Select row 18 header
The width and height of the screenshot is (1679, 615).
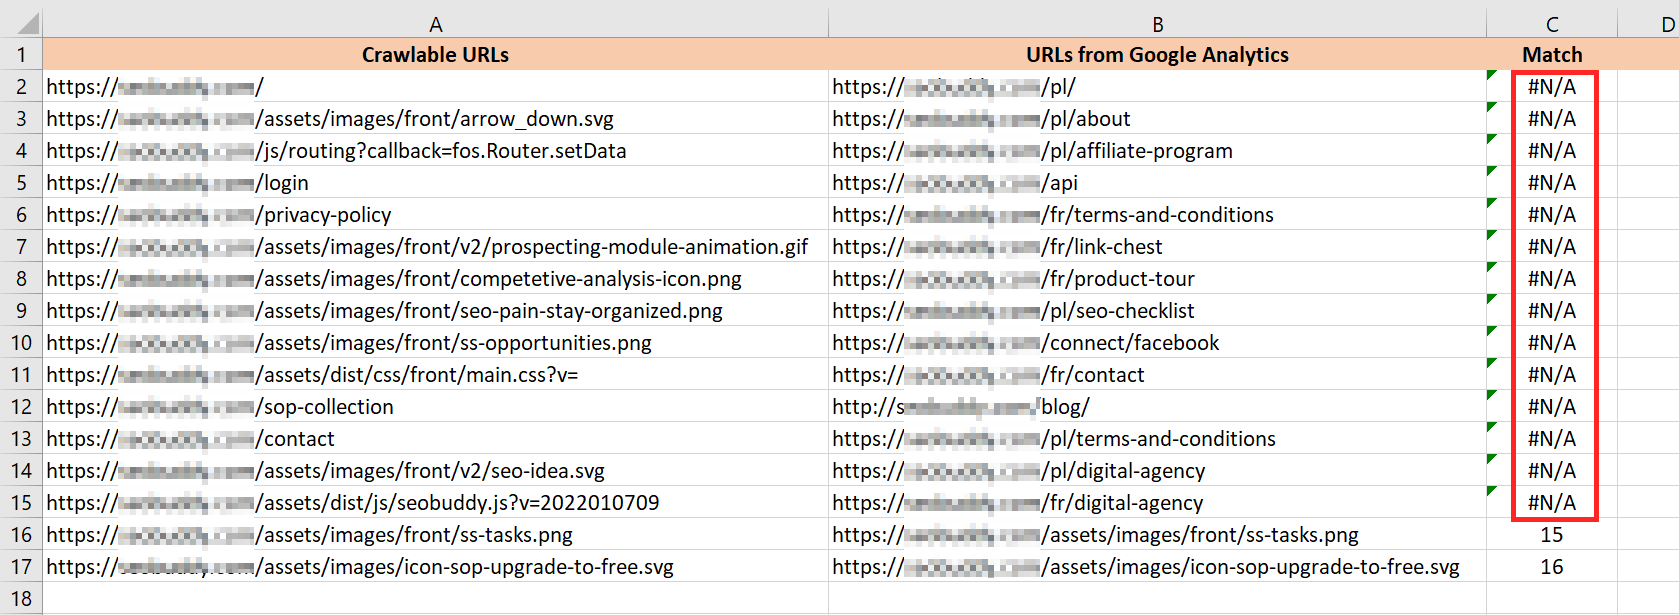(x=21, y=599)
